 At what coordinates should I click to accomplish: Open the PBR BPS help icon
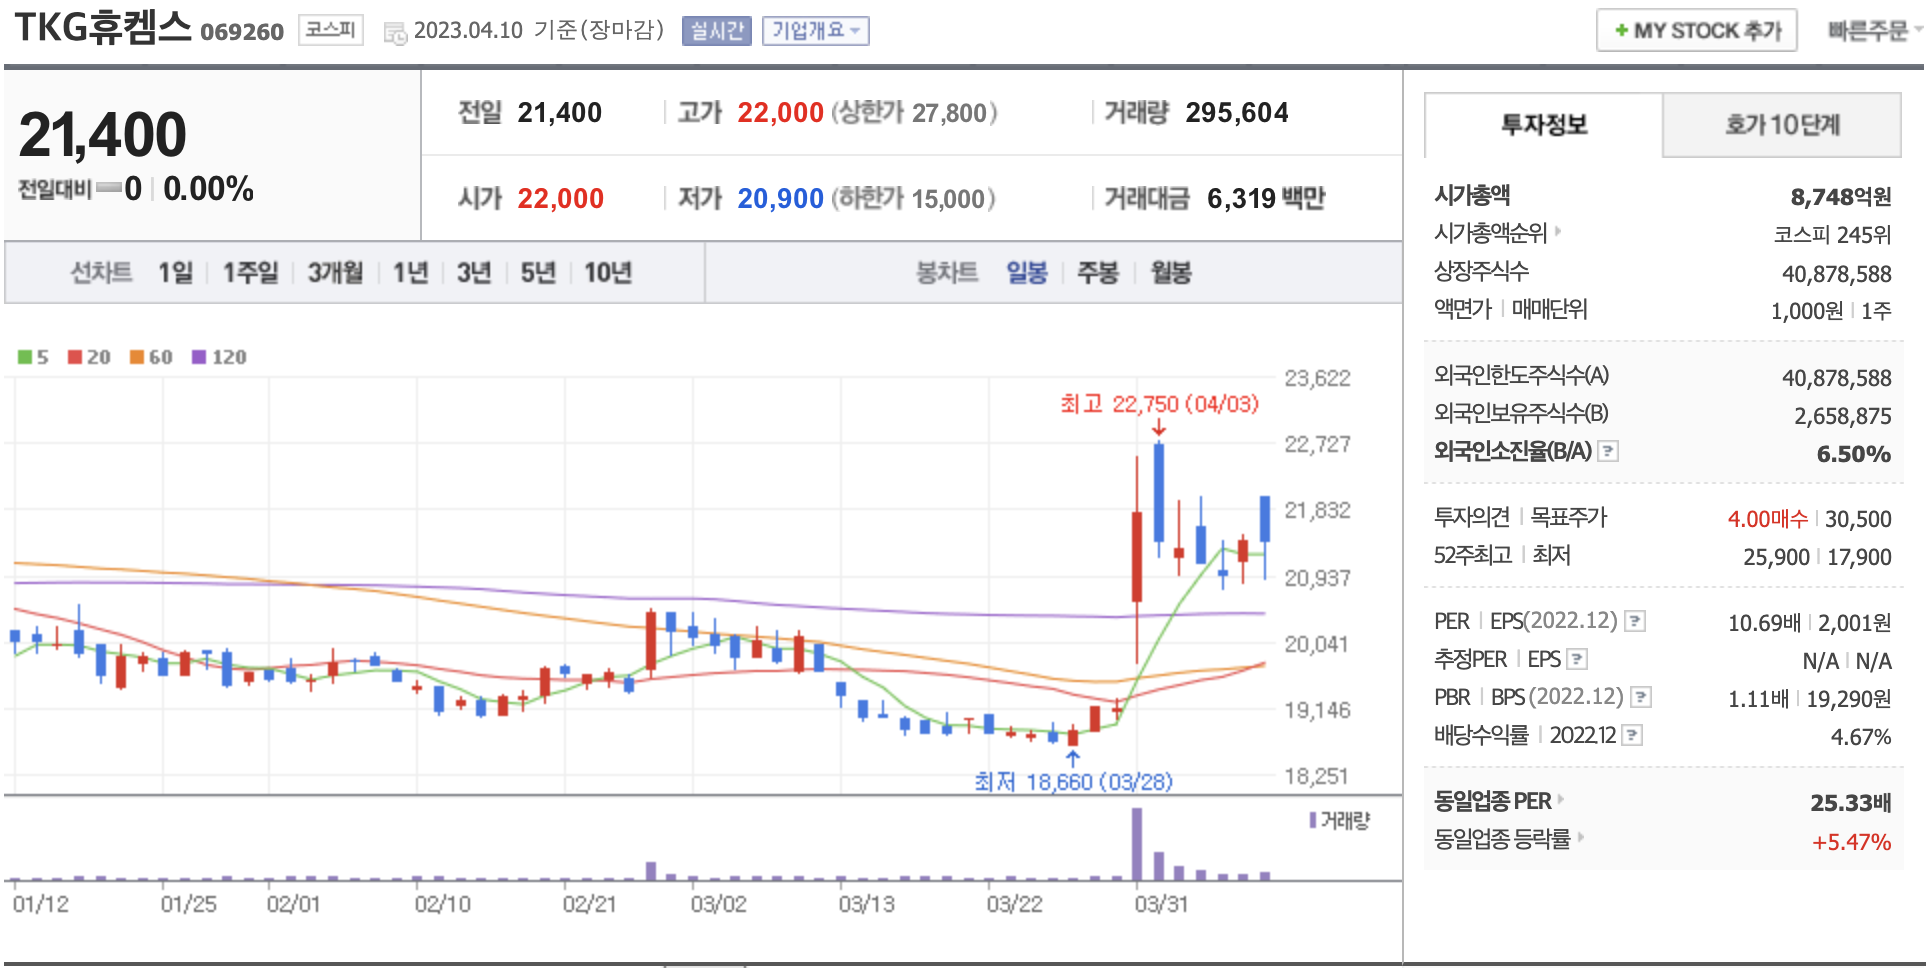pos(1640,697)
